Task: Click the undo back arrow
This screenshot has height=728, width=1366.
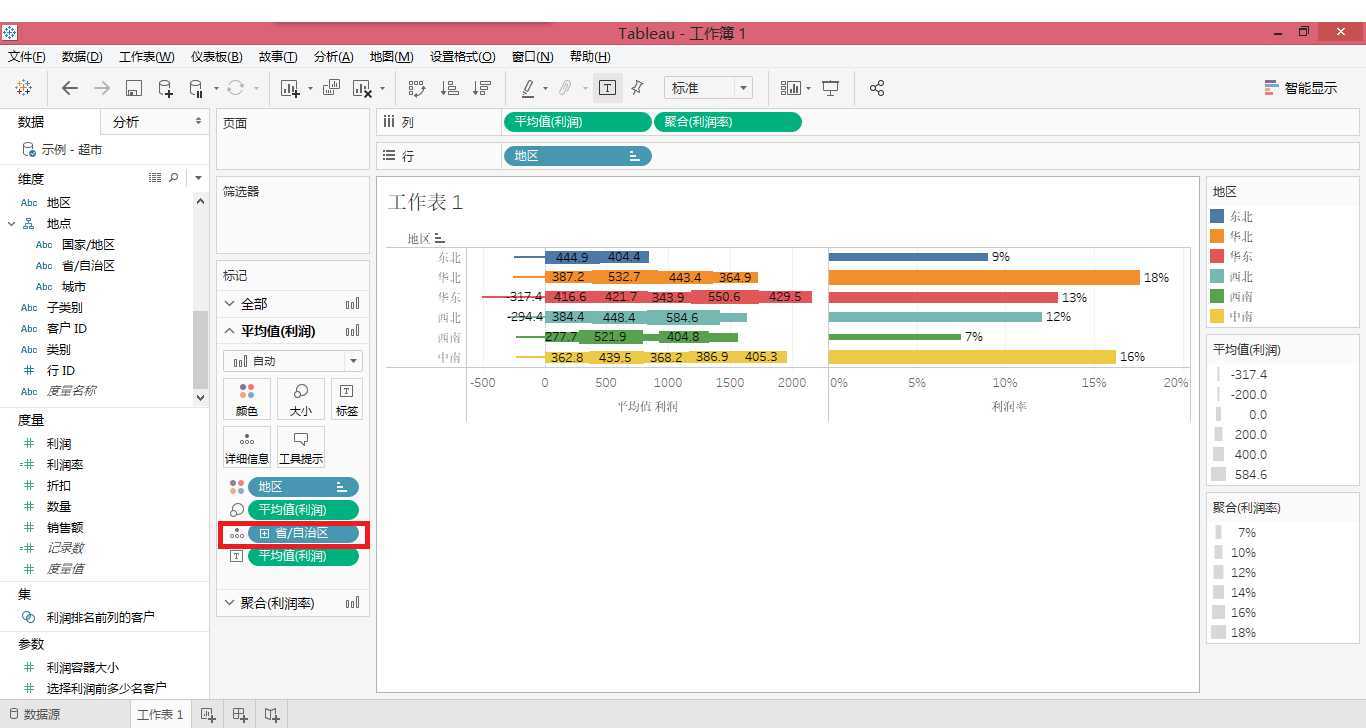Action: pos(69,88)
